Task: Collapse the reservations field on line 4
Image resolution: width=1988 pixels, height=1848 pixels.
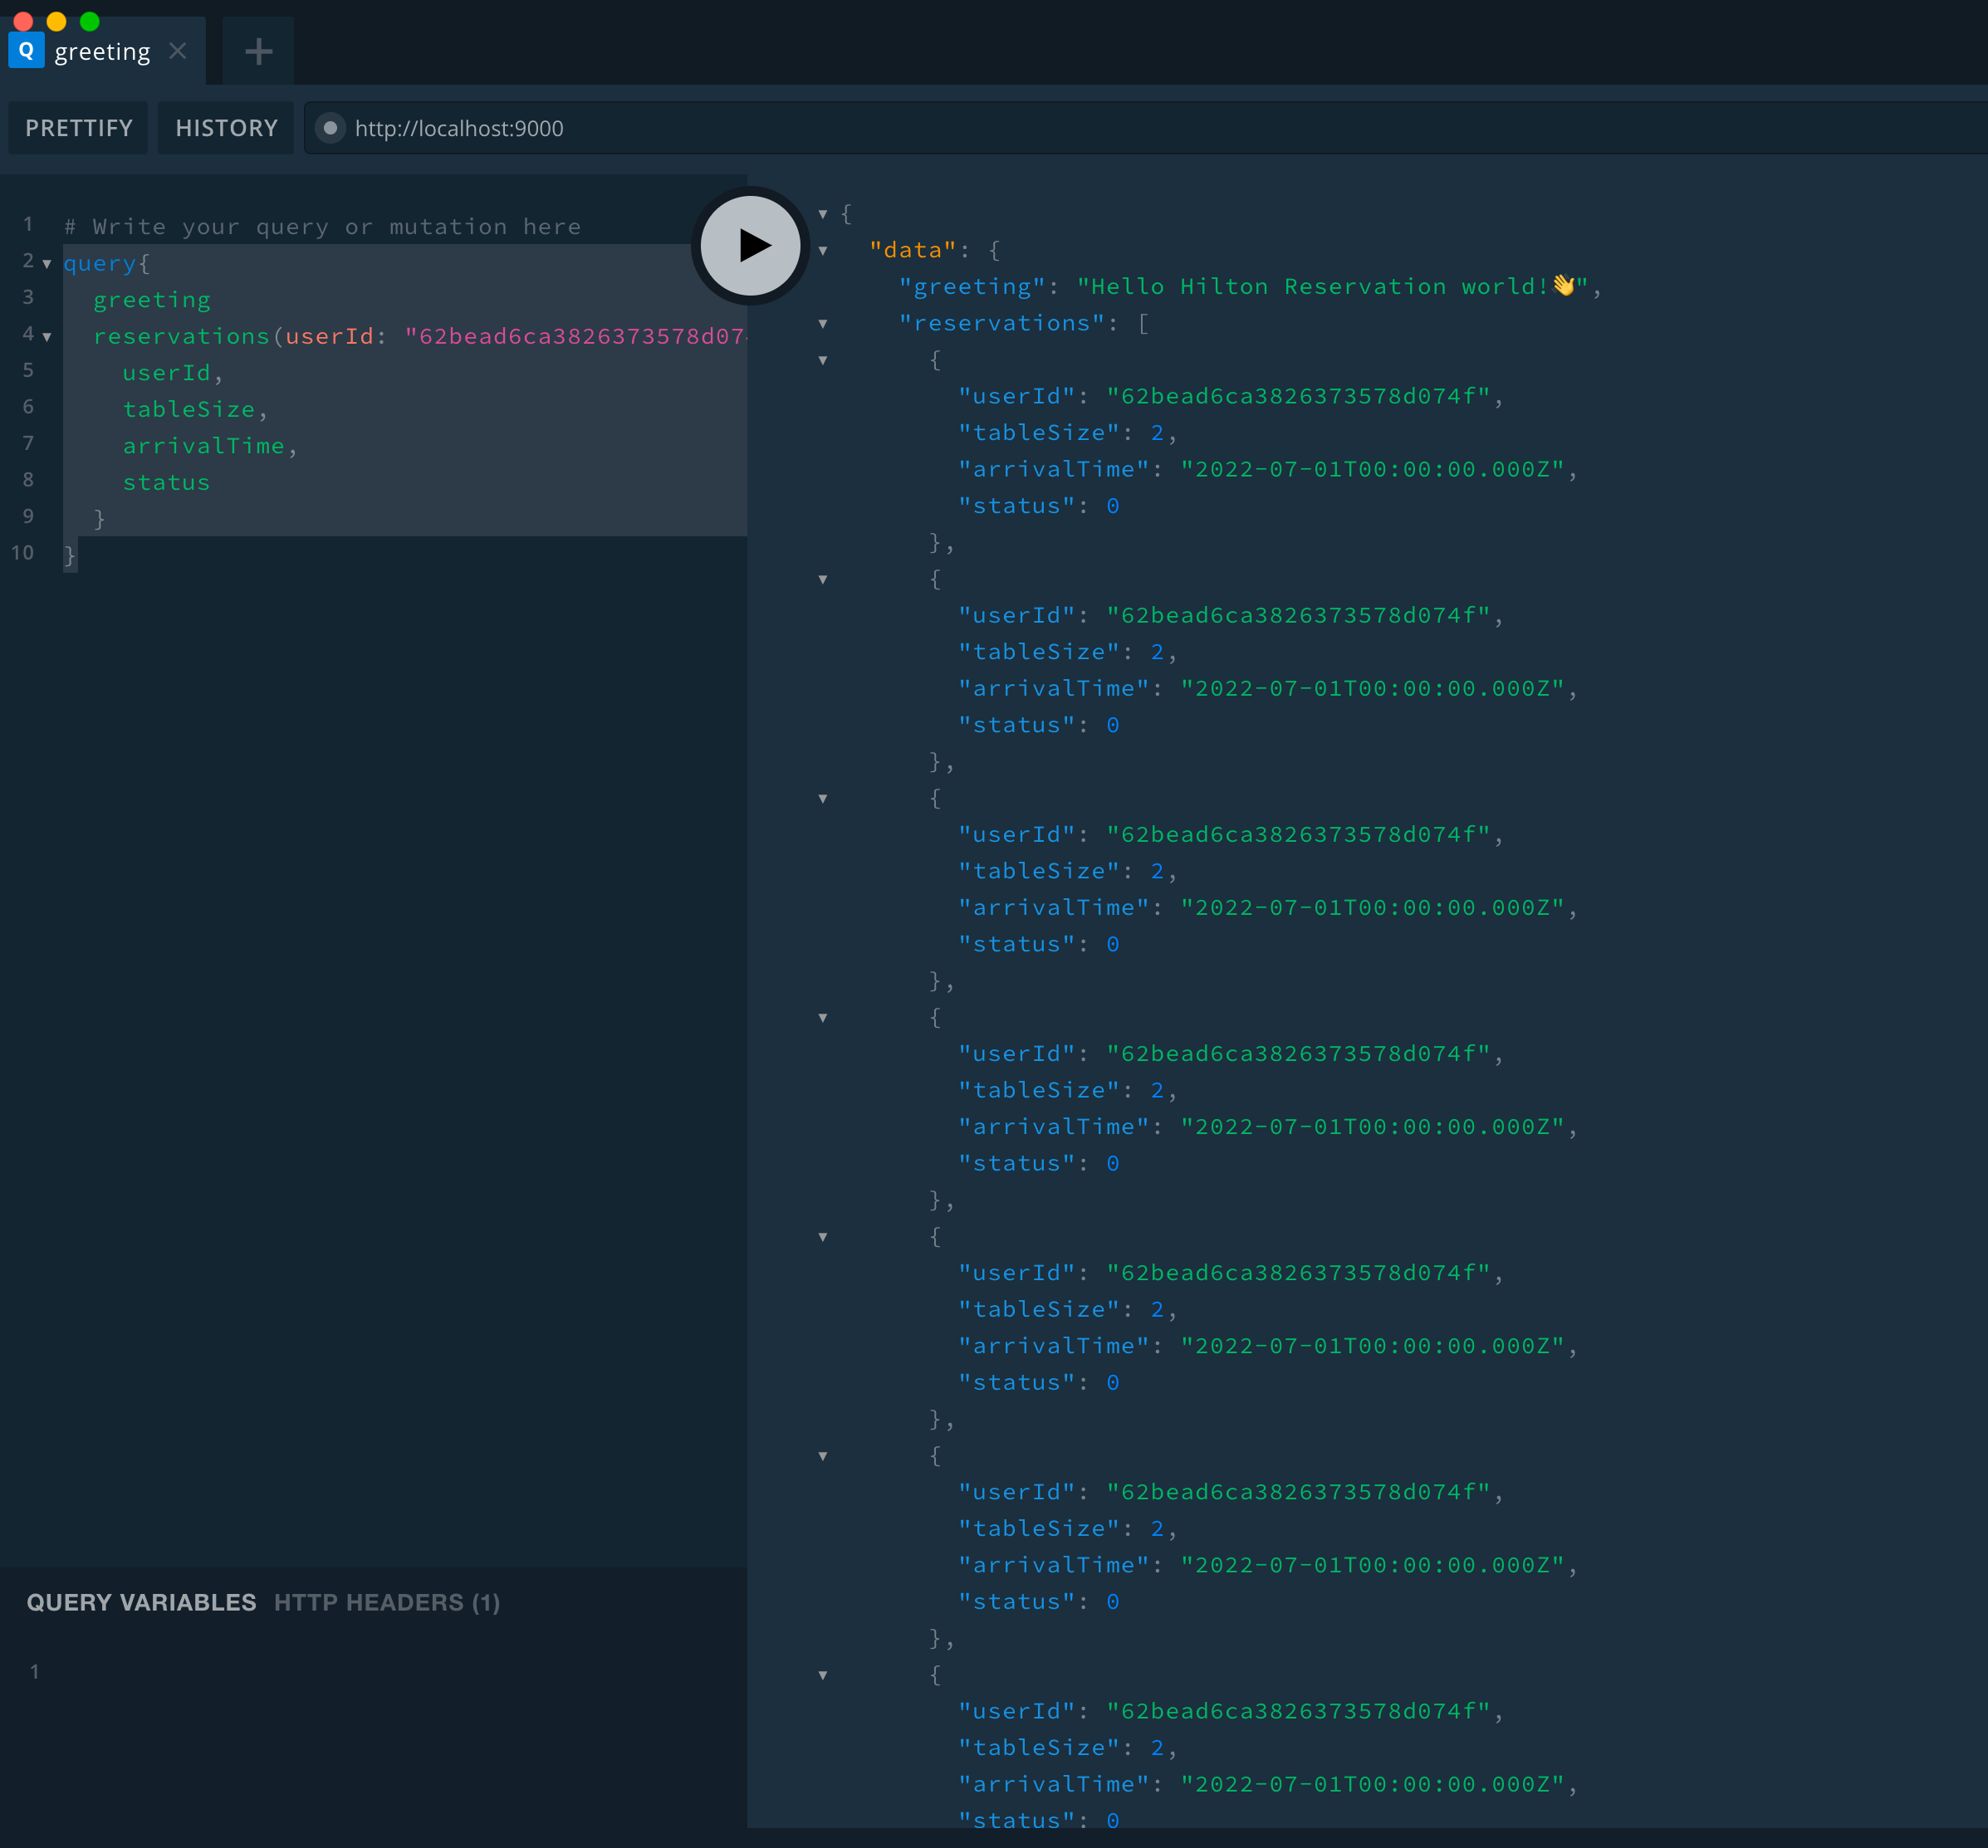Action: point(47,337)
